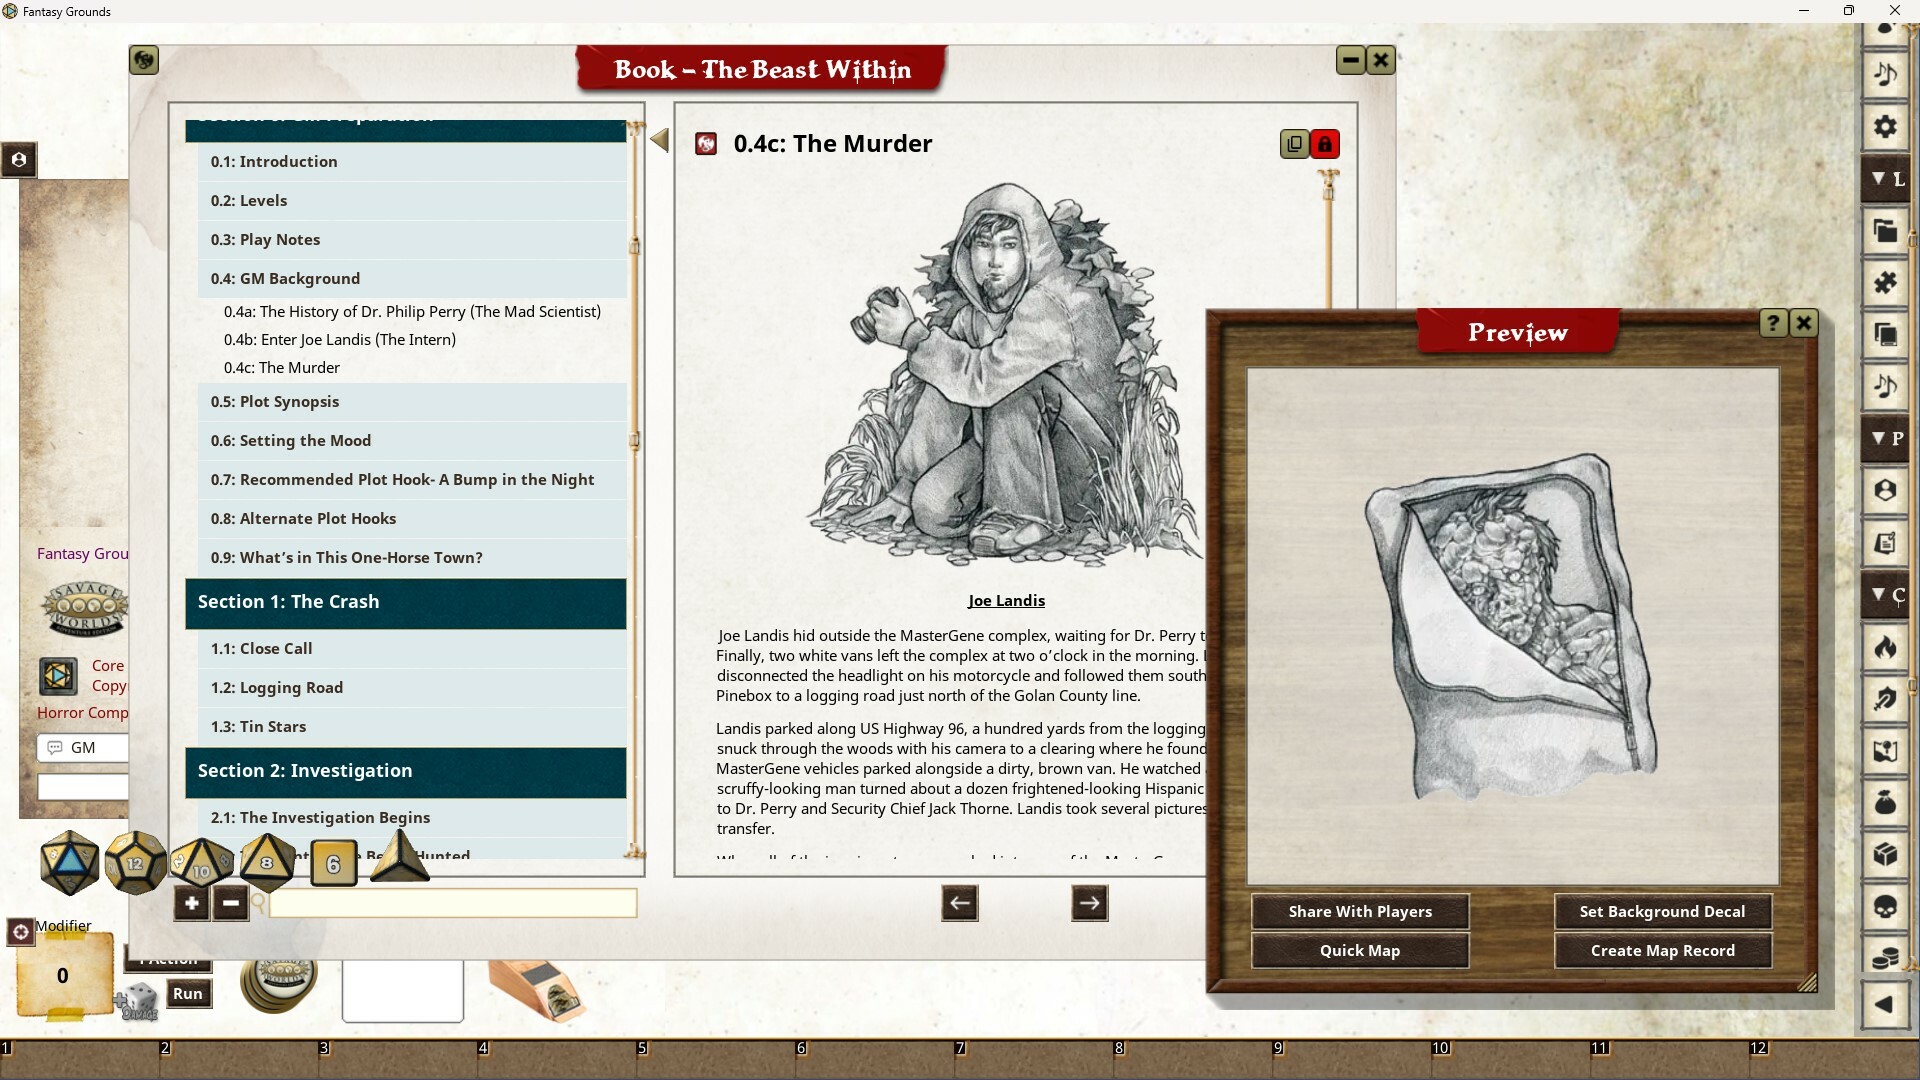Screen dimensions: 1920x1080
Task: Click the puzzle piece sidebar icon
Action: (x=1886, y=283)
